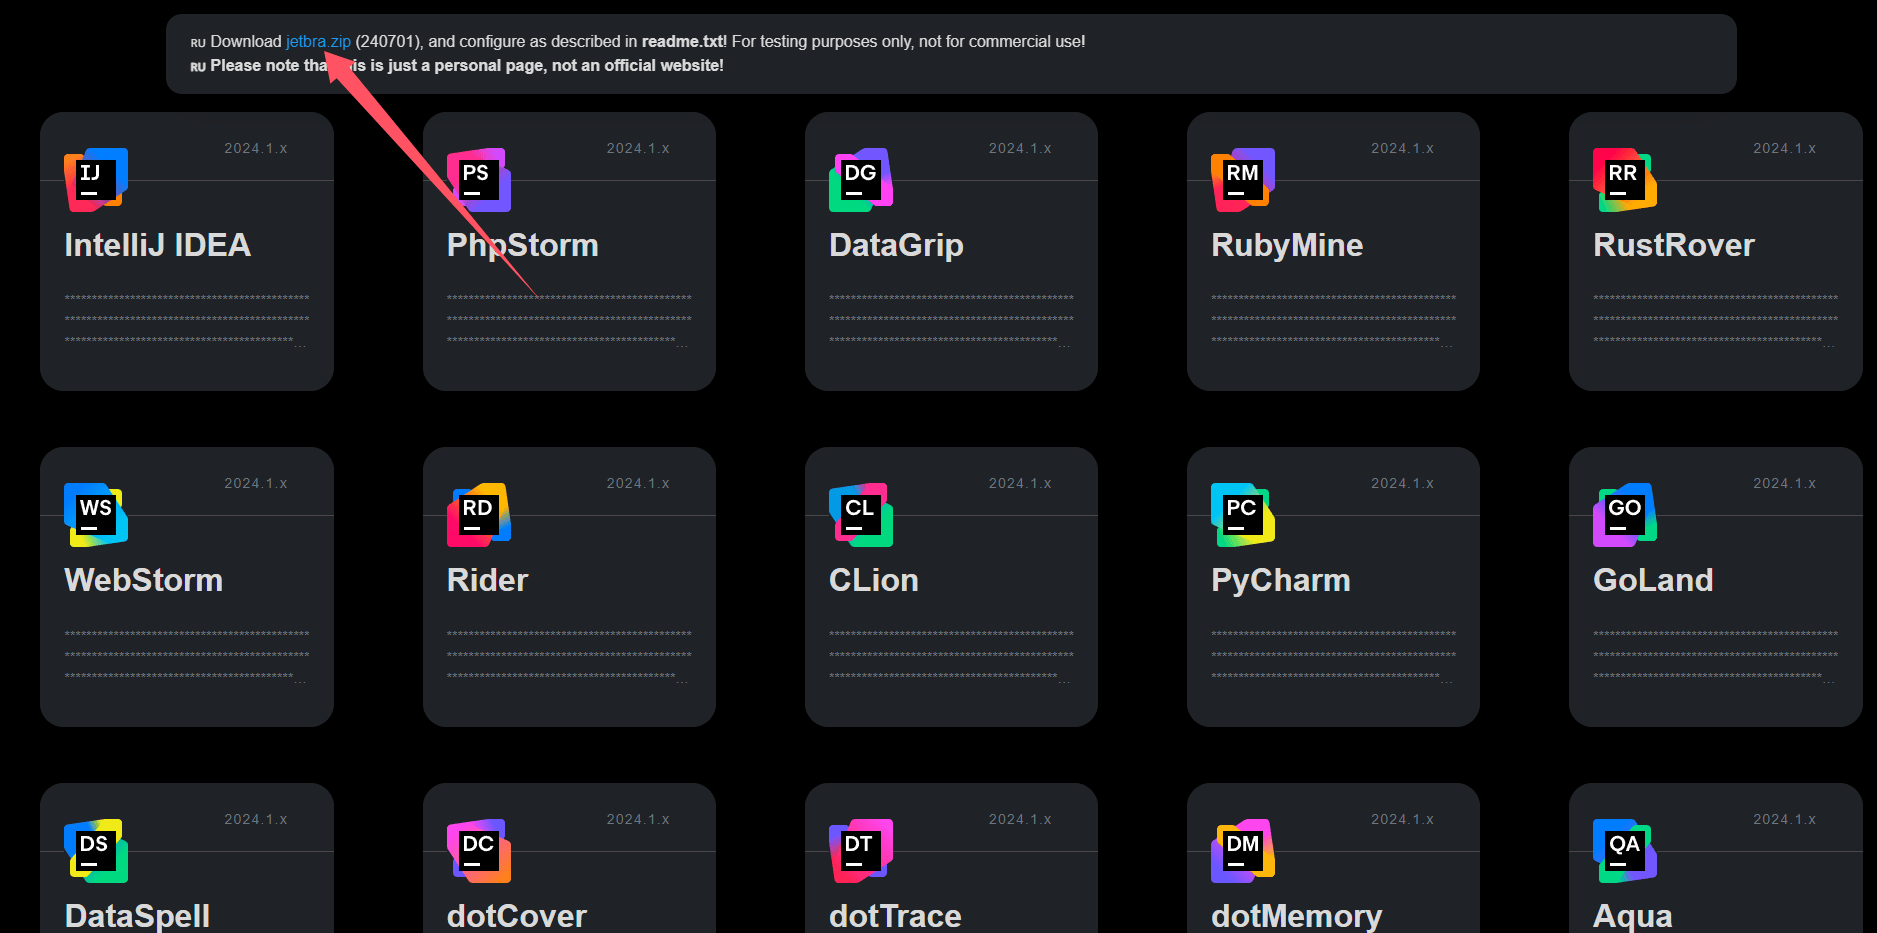Click the PyCharm card title
The height and width of the screenshot is (933, 1877).
click(1280, 580)
